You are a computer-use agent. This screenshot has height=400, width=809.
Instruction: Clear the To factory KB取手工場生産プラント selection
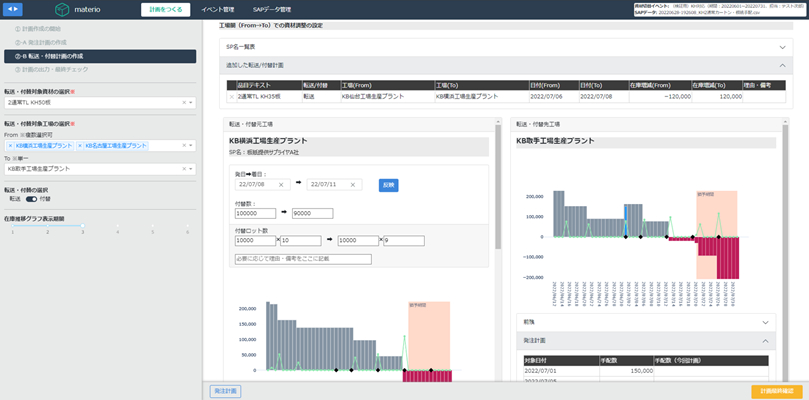point(184,169)
